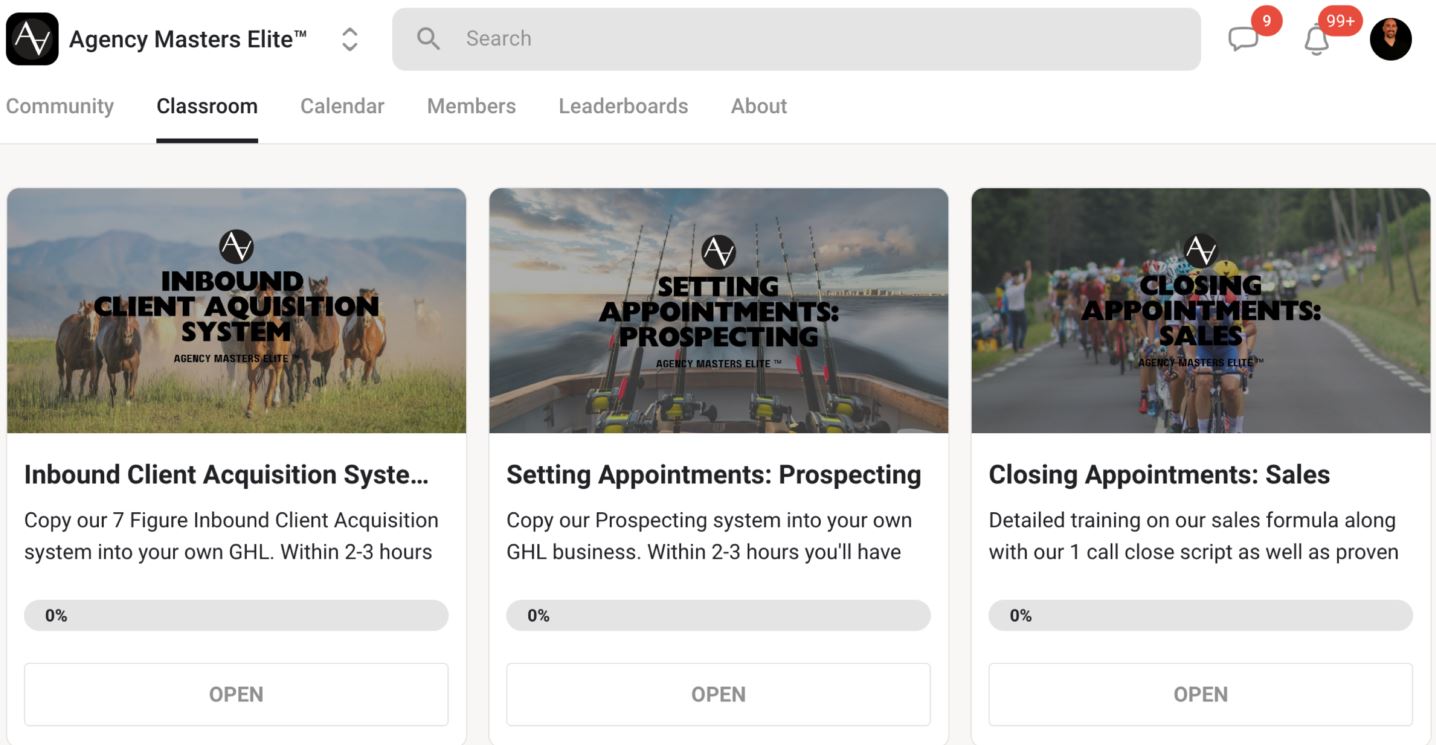This screenshot has width=1436, height=745.
Task: Open the Inbound Client Acquisition System course
Action: click(236, 694)
